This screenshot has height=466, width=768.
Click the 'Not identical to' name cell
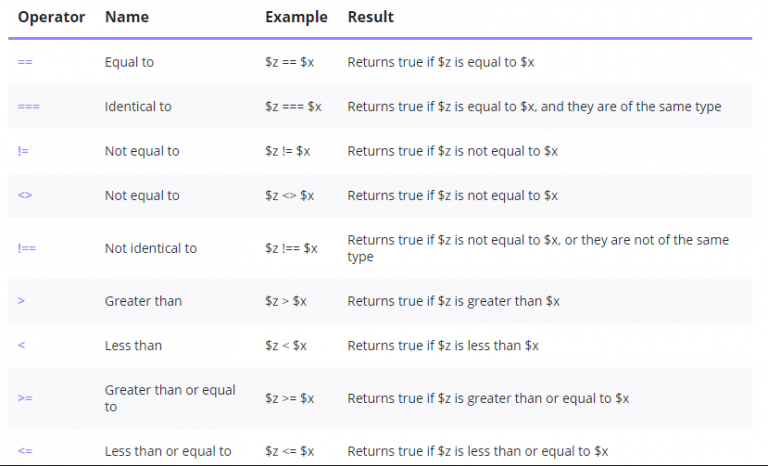tap(151, 248)
